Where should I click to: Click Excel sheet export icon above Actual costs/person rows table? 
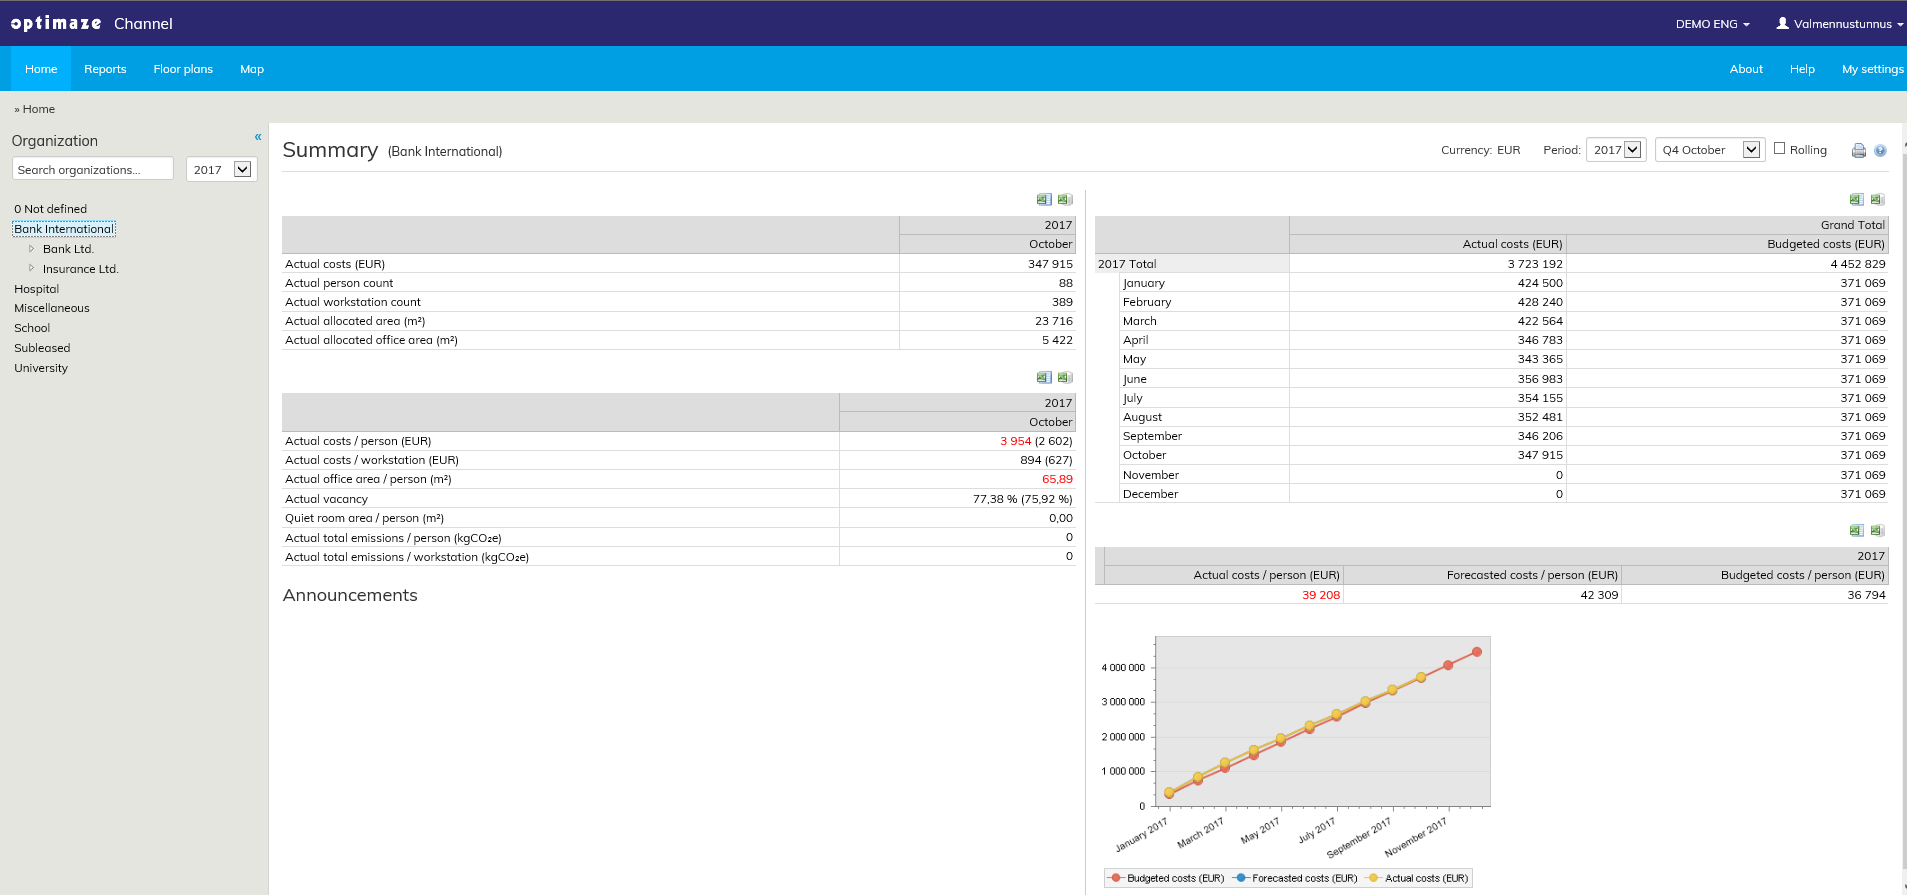click(1044, 378)
